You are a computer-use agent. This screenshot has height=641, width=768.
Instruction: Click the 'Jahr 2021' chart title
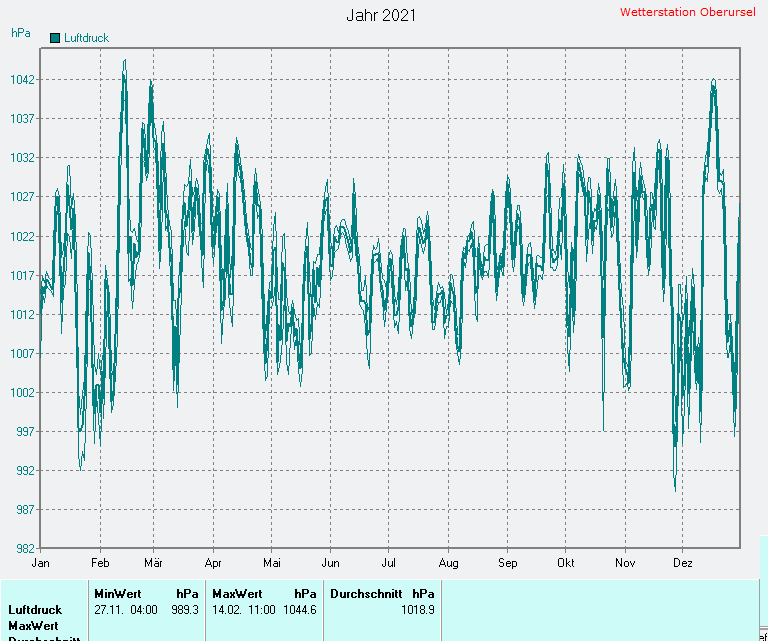tap(381, 15)
